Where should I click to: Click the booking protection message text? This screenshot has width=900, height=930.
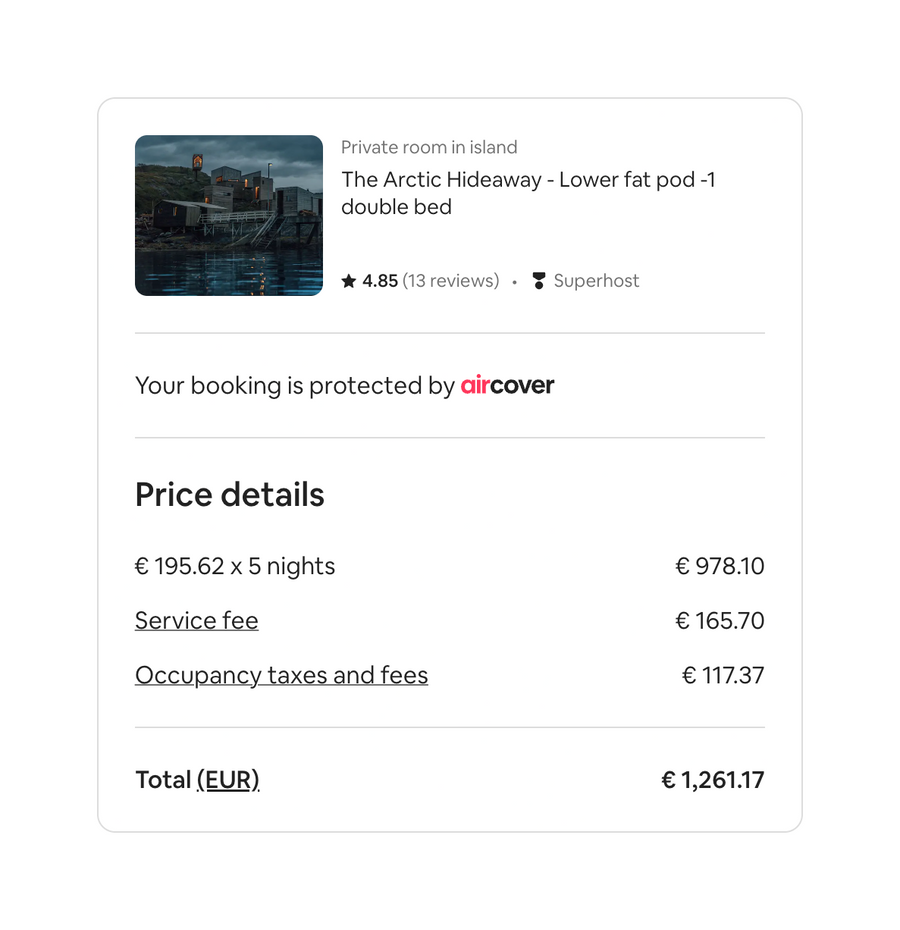click(x=295, y=385)
